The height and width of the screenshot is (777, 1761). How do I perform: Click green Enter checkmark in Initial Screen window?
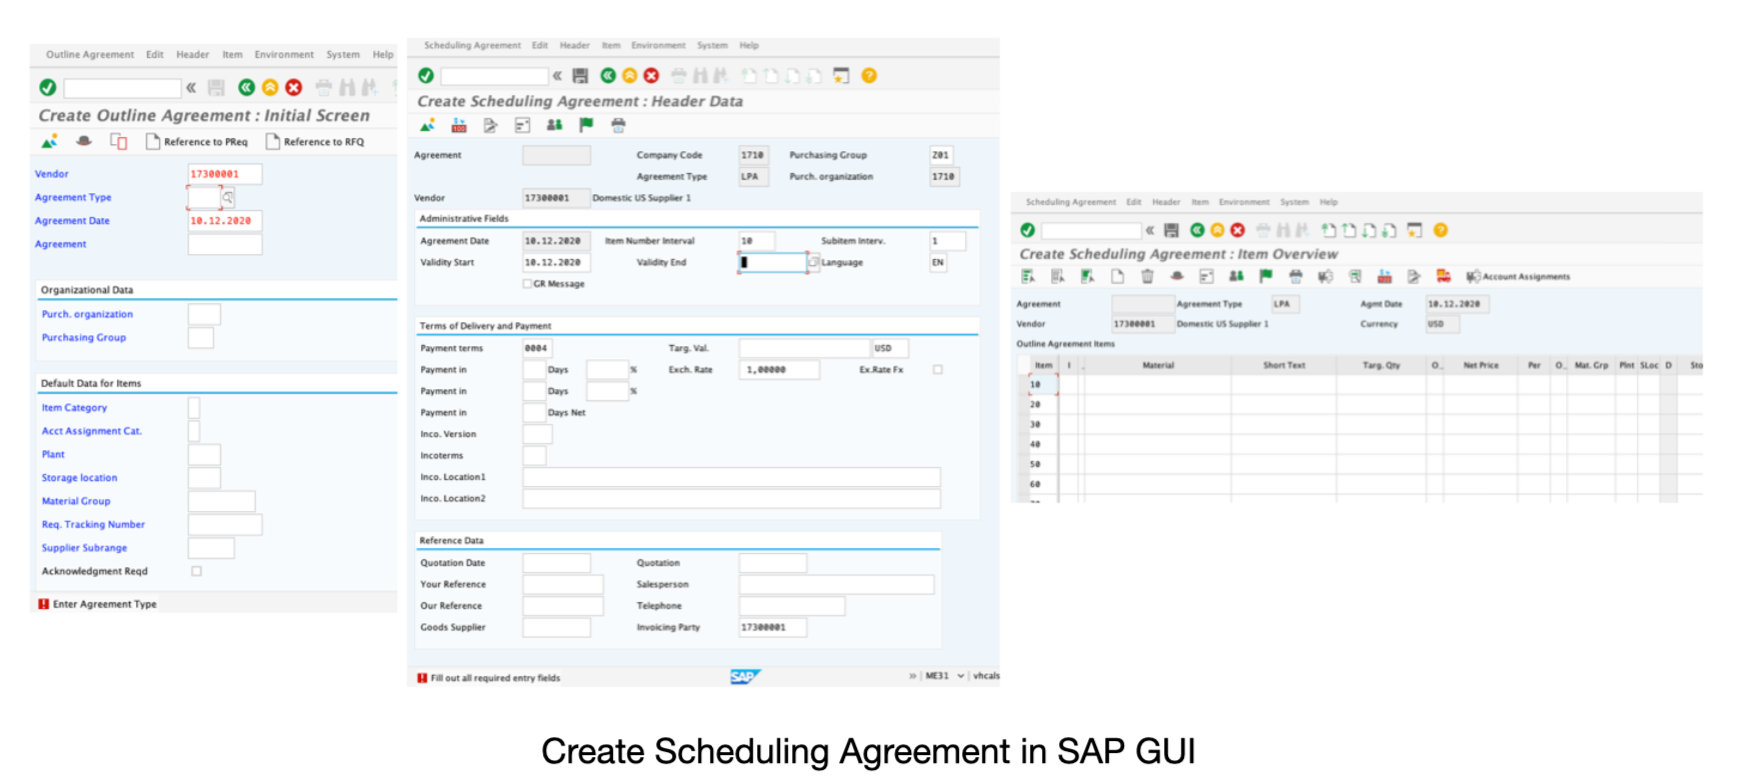47,88
